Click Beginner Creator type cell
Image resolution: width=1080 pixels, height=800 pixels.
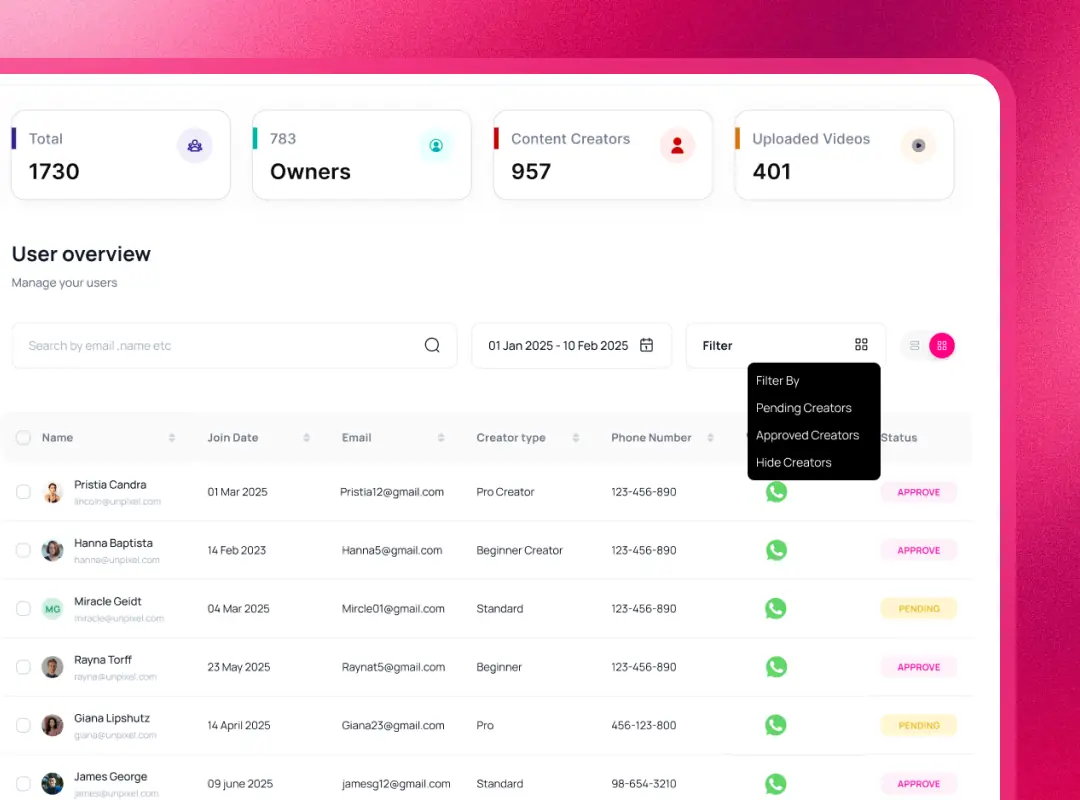[x=519, y=550]
